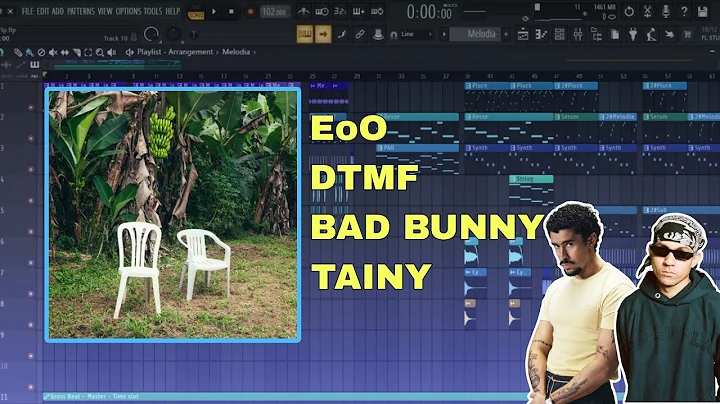Screen dimensions: 720x404
Task: Mute track 6 with its green dot
Action: click(x=31, y=263)
